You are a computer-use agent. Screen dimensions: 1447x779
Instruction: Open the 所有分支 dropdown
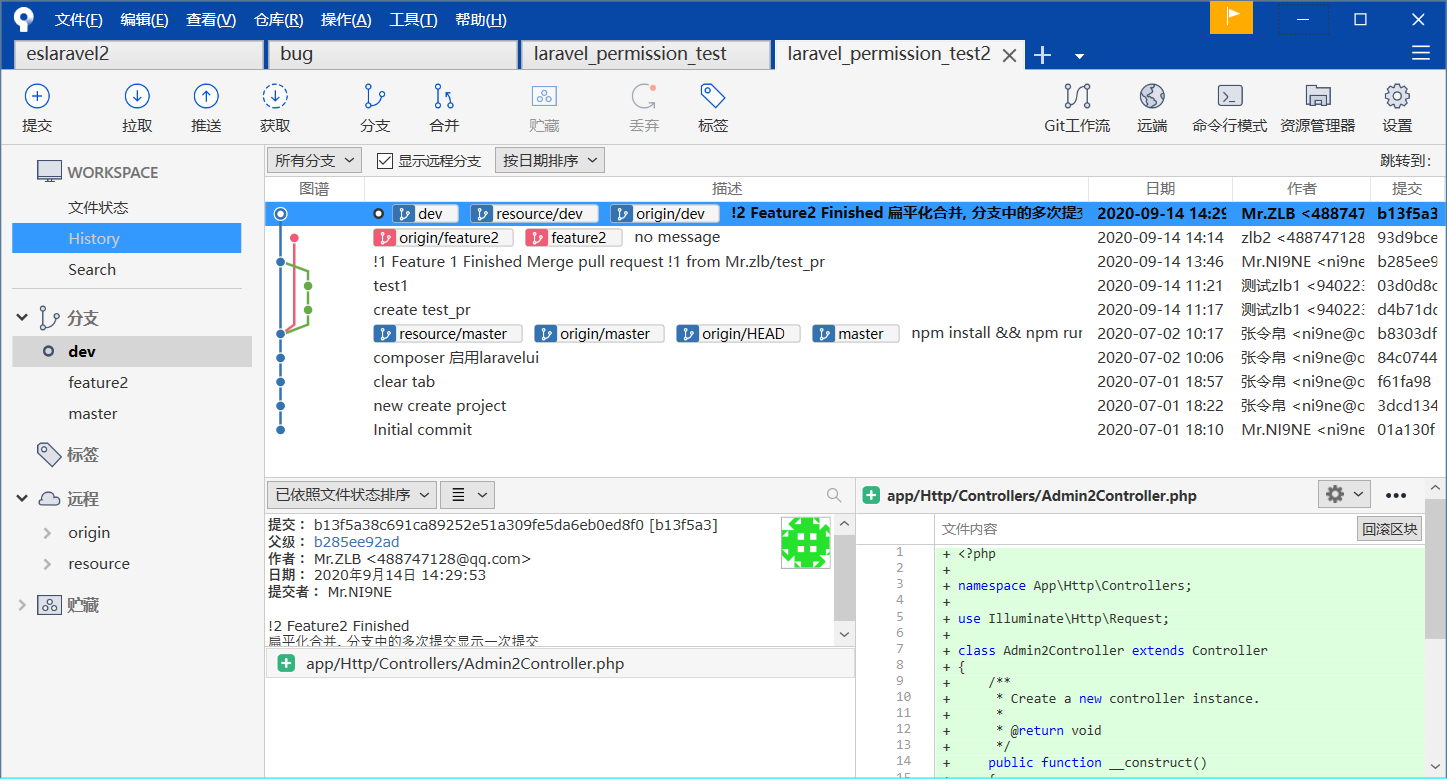(314, 161)
